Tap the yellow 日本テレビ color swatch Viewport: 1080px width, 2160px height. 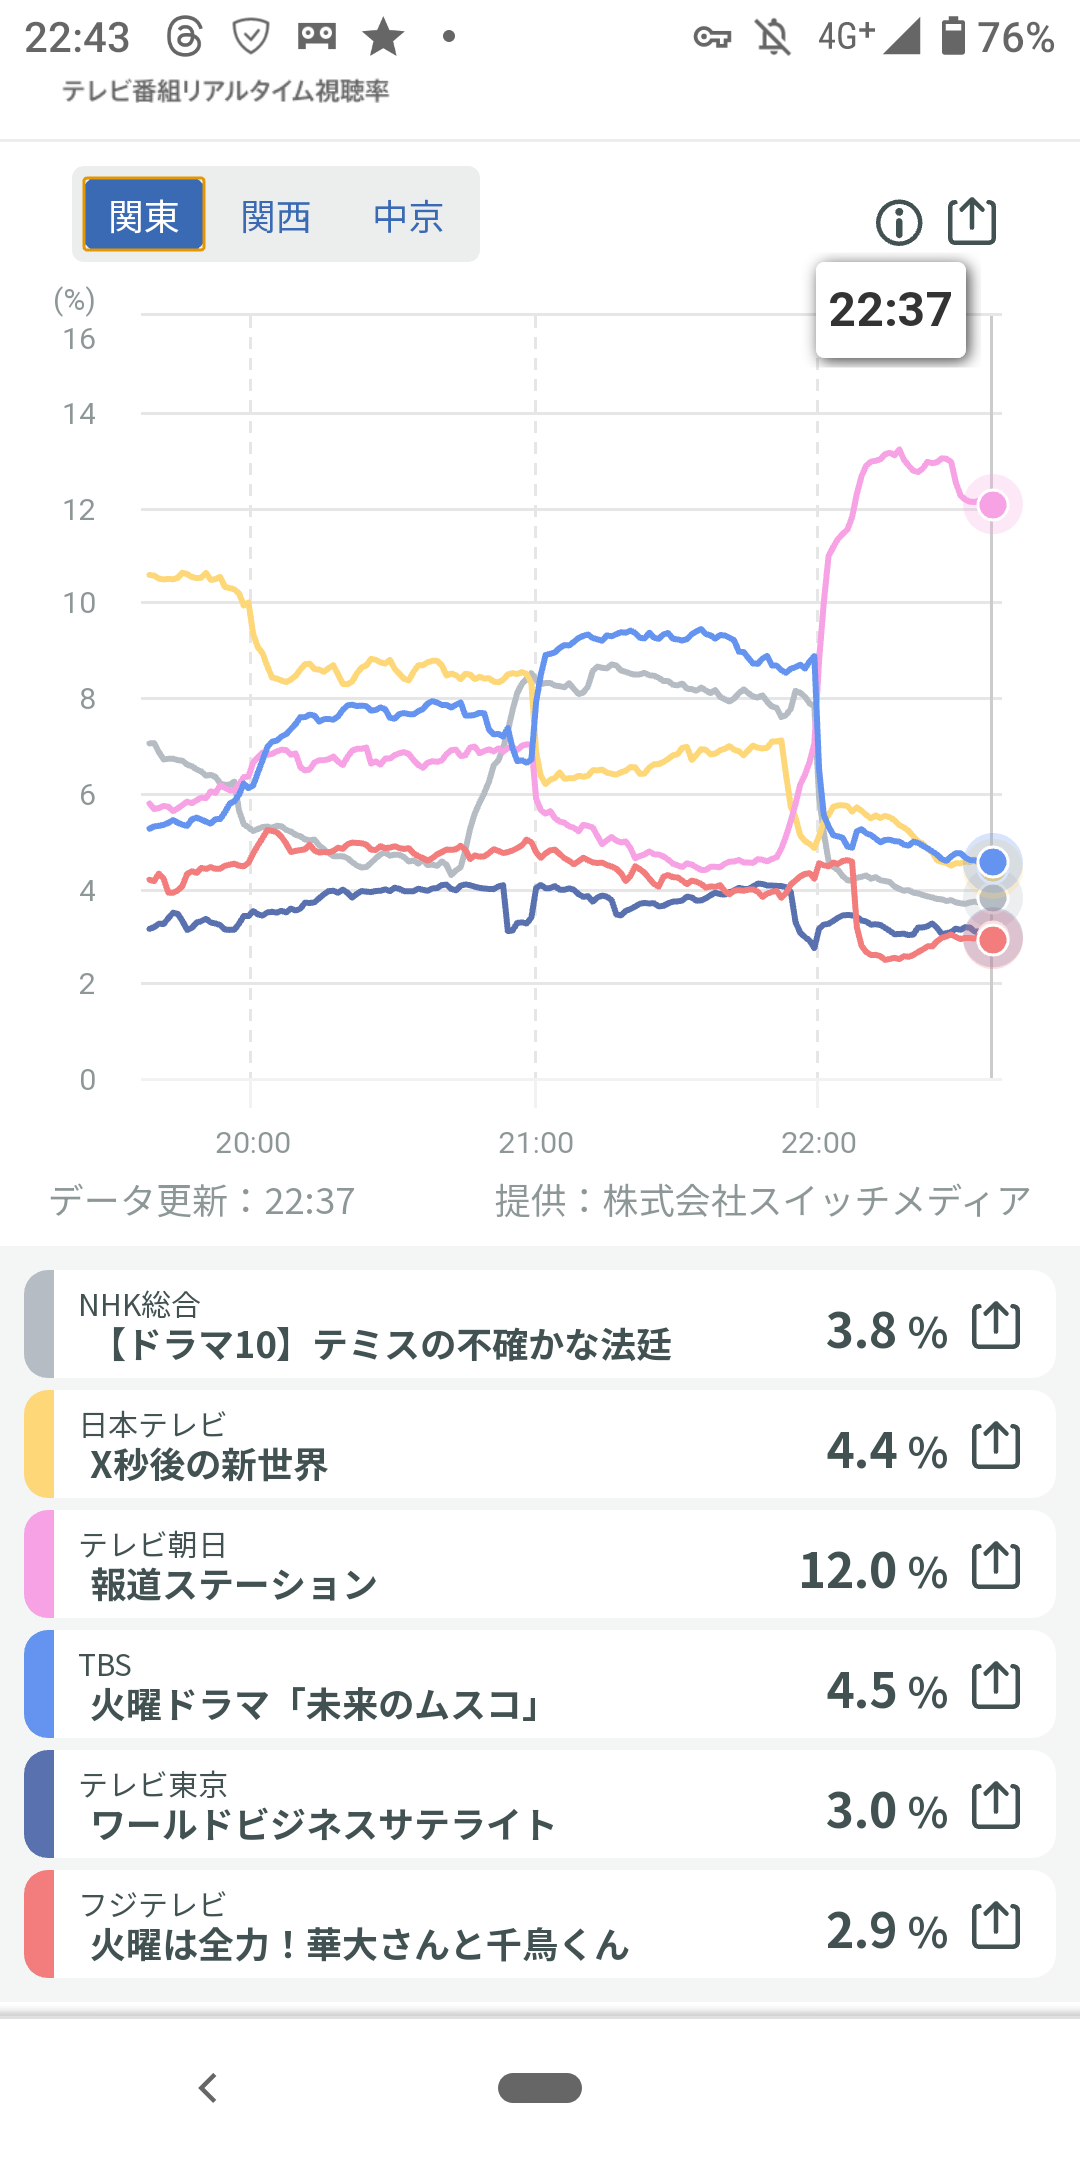click(40, 1445)
